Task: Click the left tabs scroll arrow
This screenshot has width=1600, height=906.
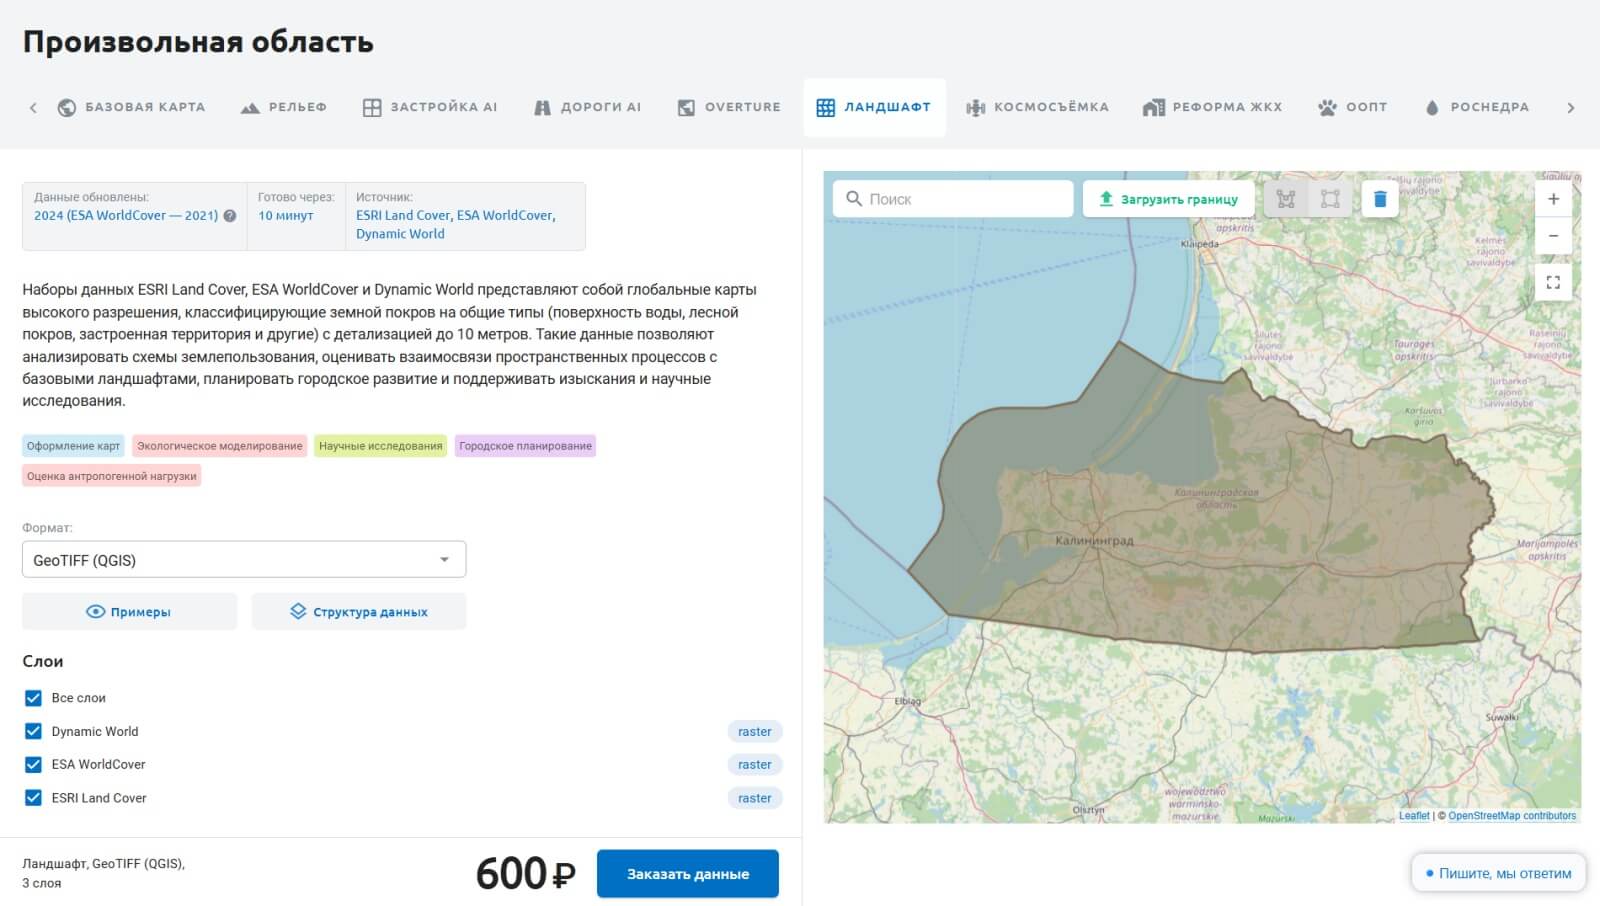Action: tap(33, 107)
